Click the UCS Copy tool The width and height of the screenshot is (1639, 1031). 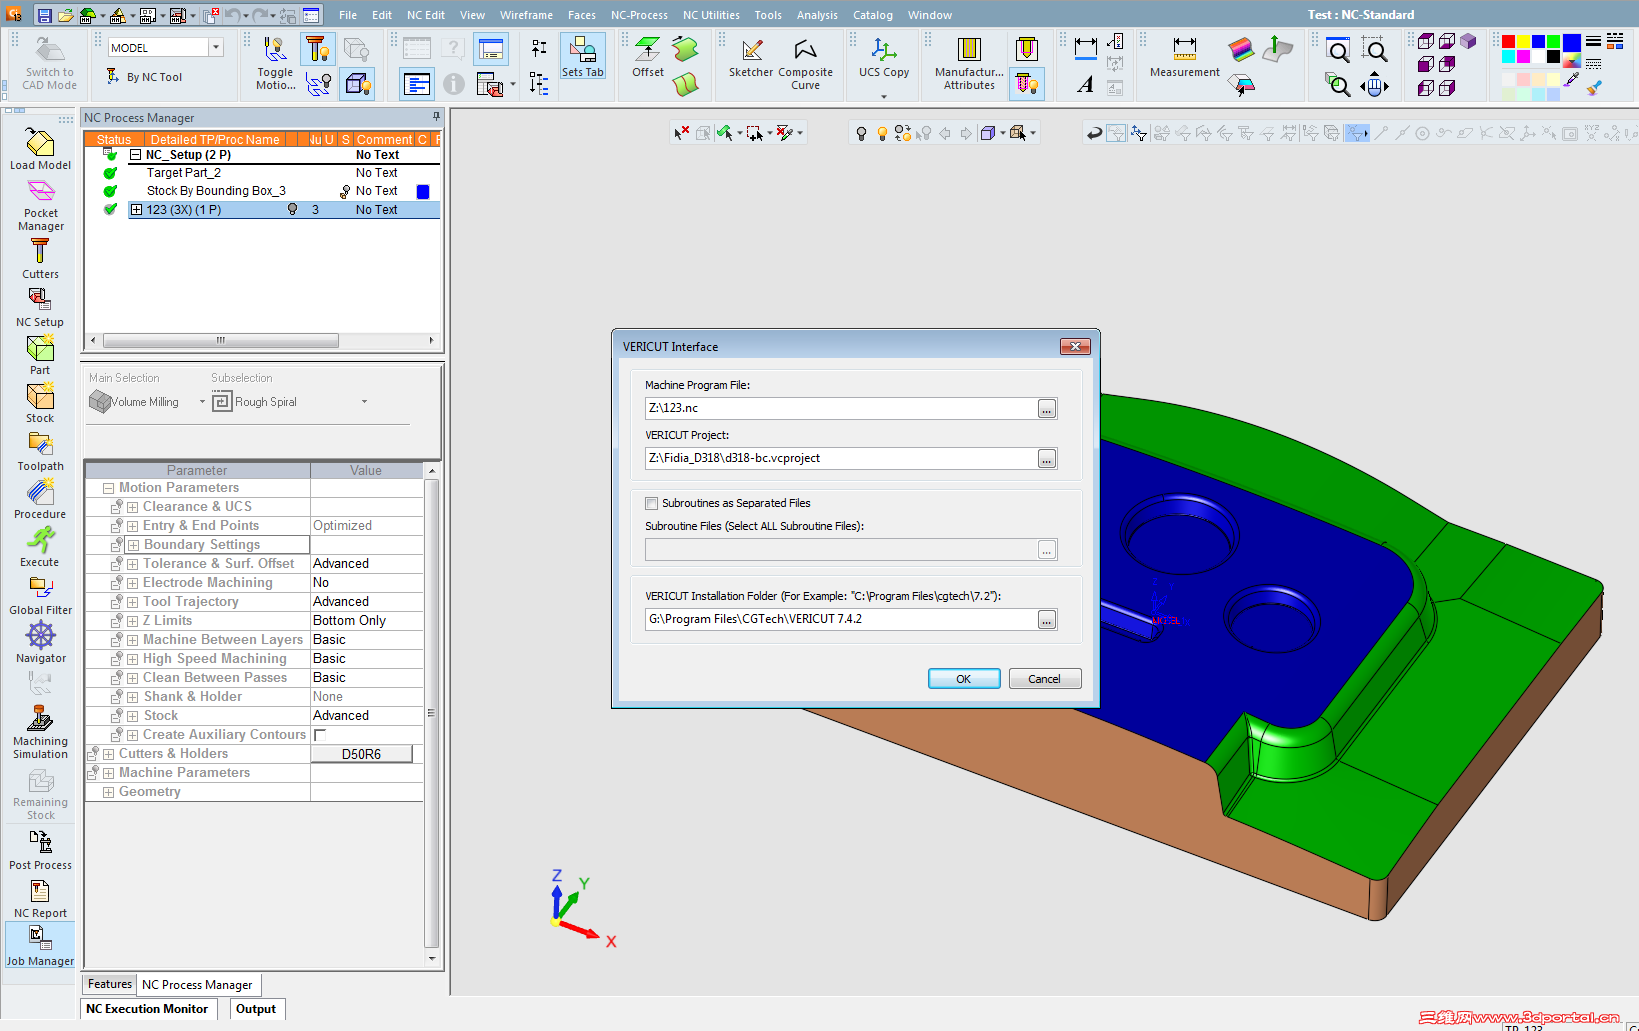pyautogui.click(x=884, y=57)
